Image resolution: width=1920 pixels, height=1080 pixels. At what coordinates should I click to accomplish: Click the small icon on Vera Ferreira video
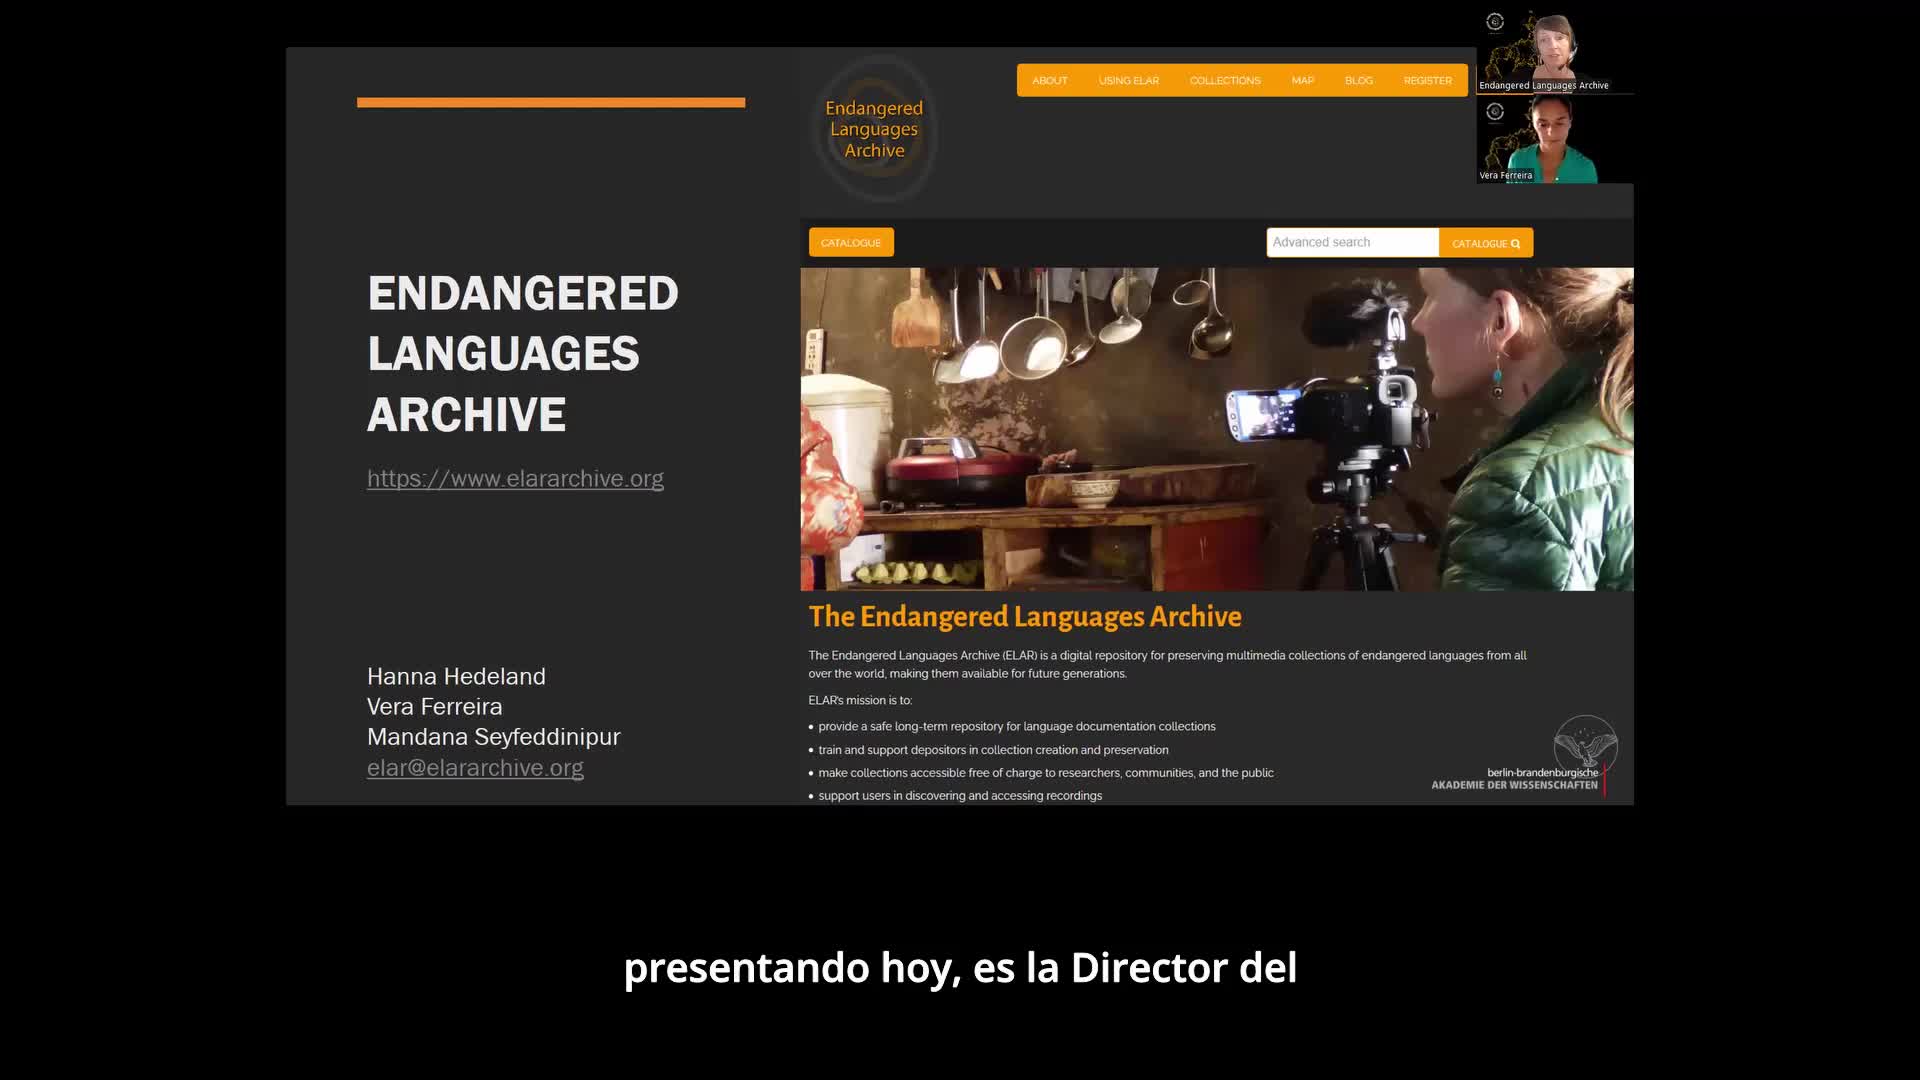point(1495,112)
